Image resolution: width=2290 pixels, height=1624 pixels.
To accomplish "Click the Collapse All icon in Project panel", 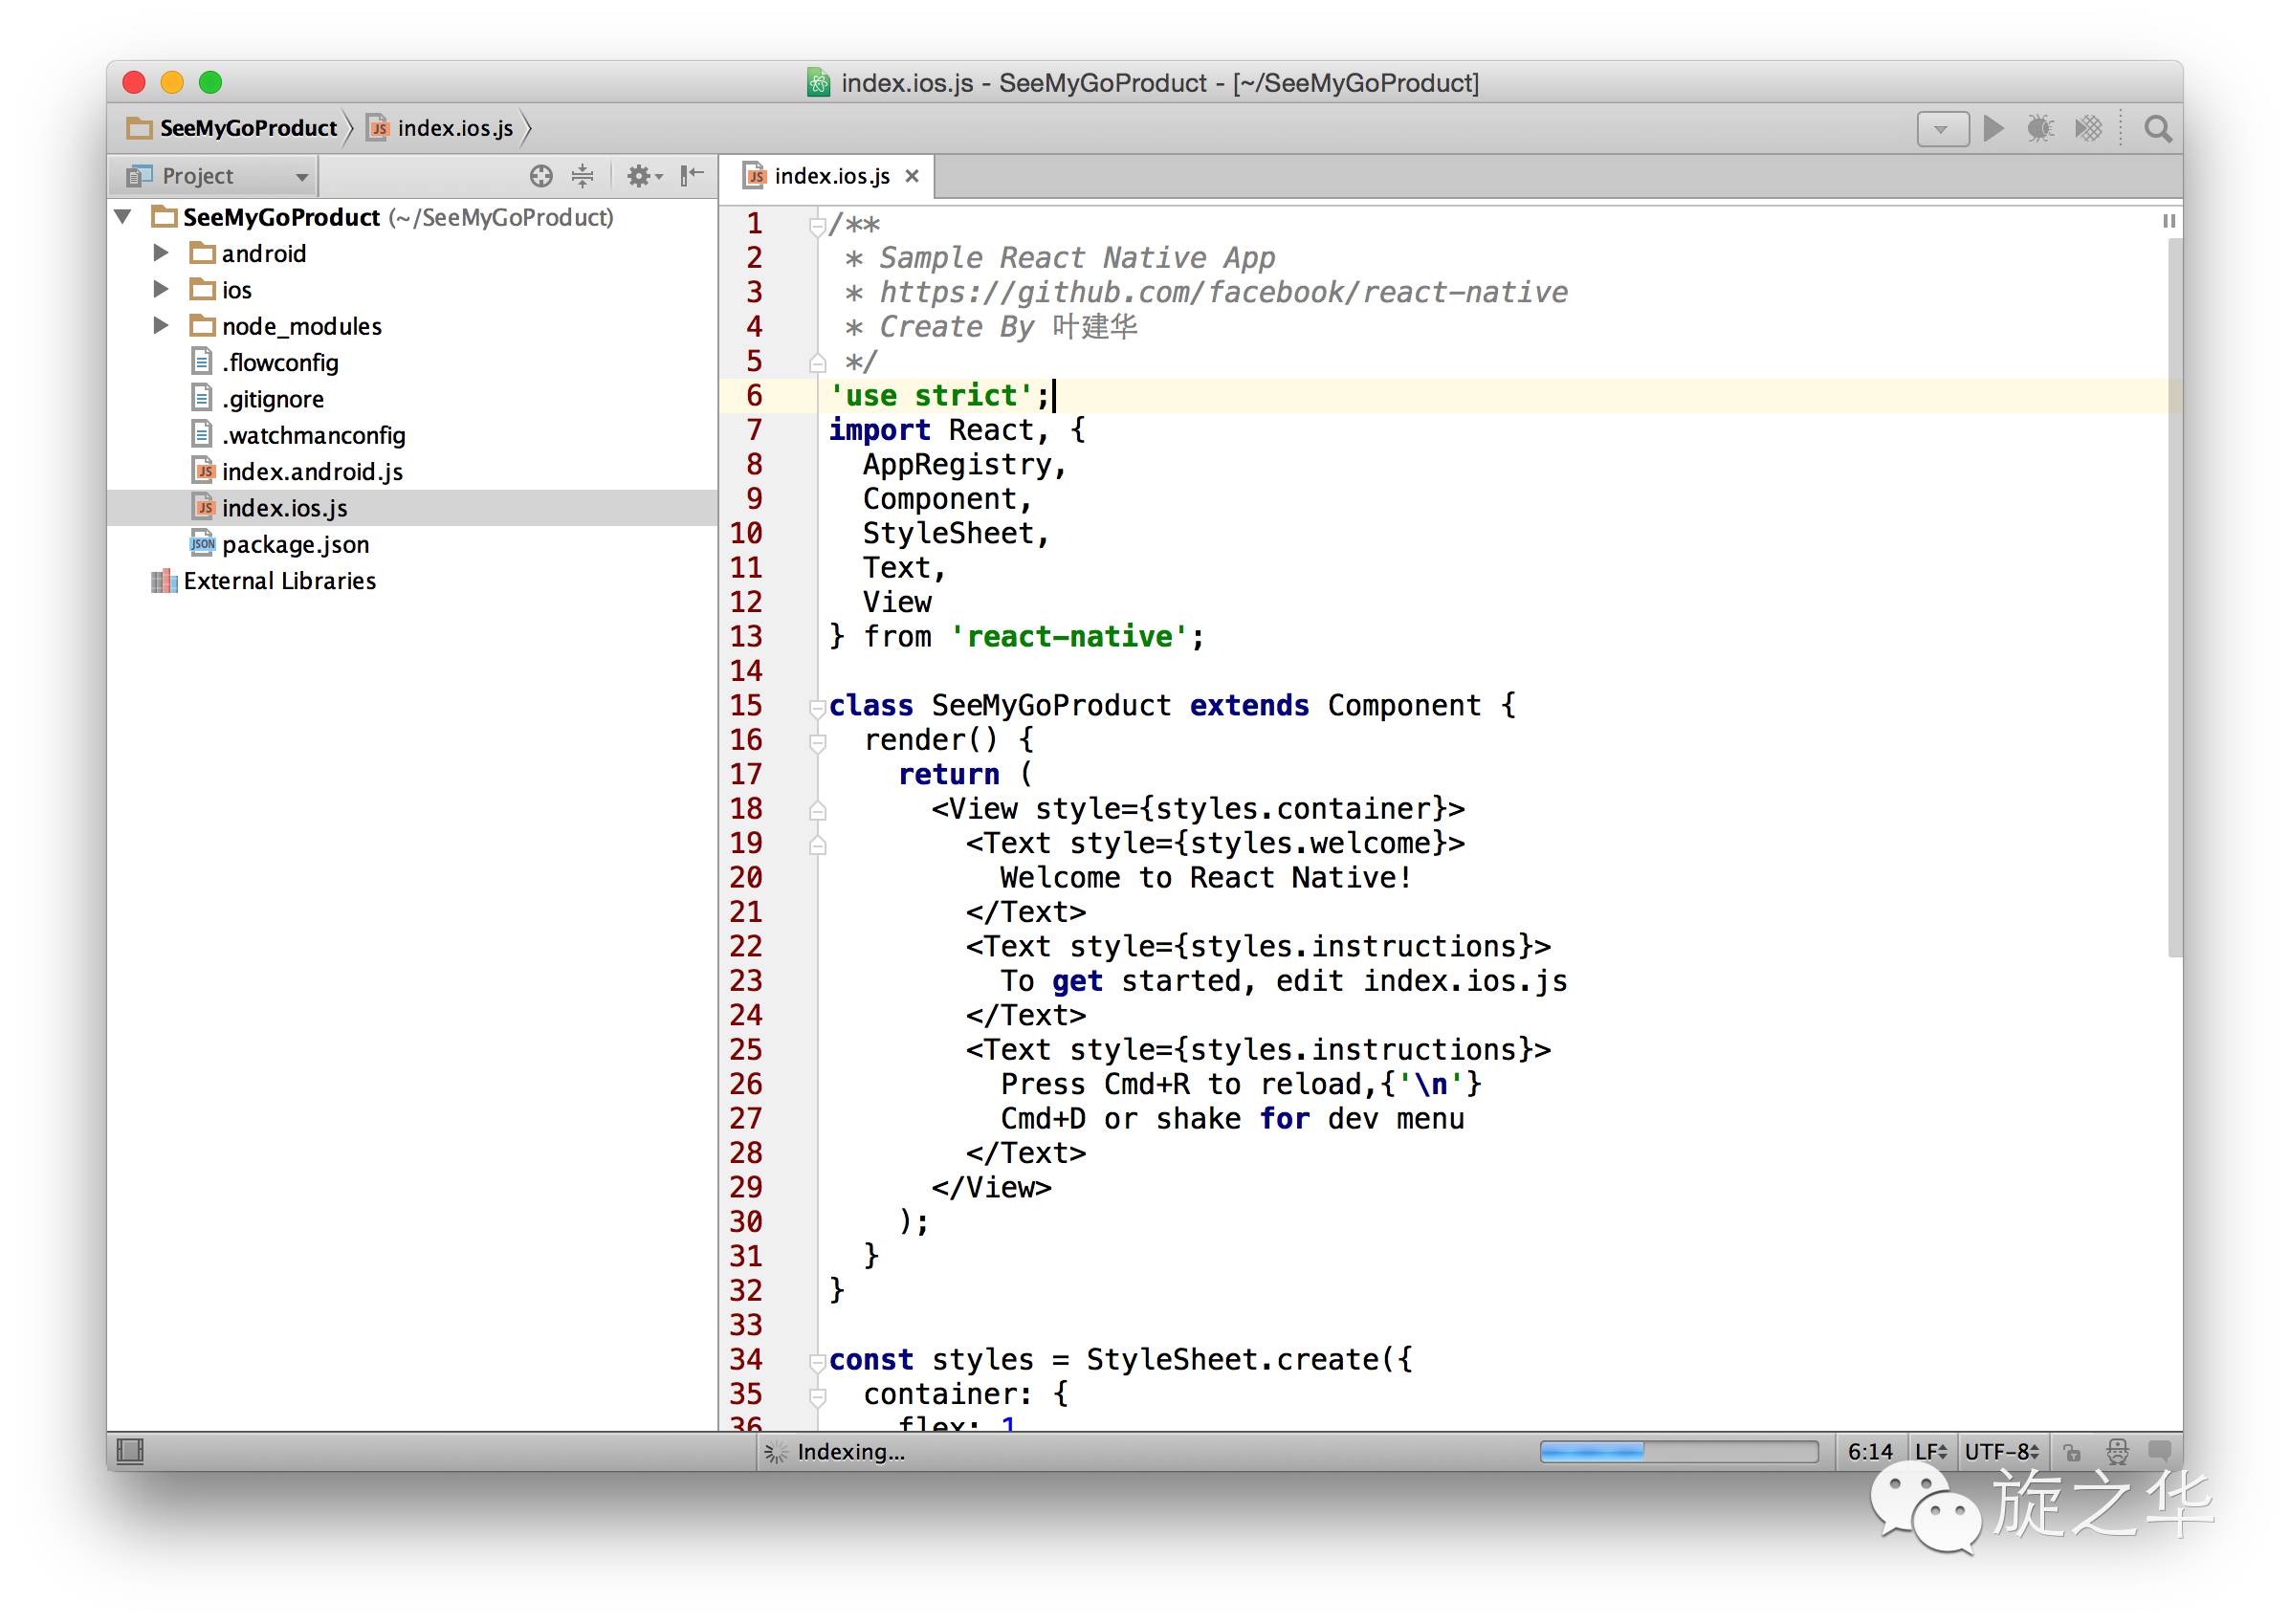I will click(x=582, y=176).
